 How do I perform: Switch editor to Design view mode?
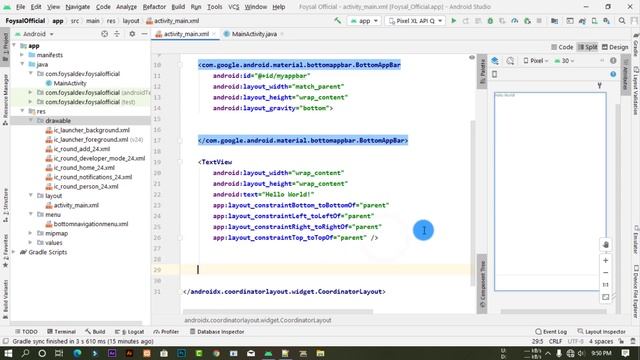(x=615, y=47)
